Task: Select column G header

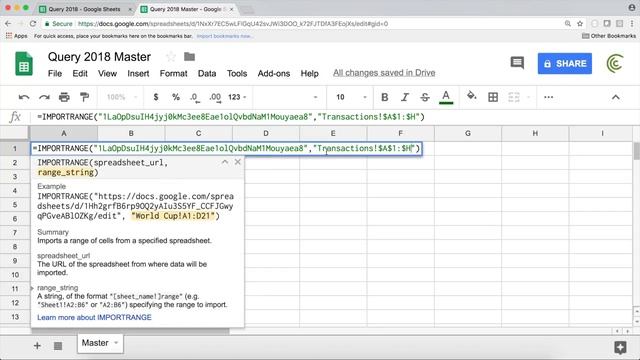Action: [x=468, y=133]
